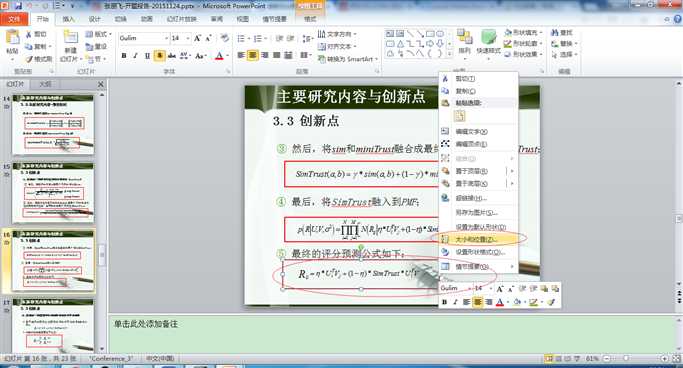The width and height of the screenshot is (683, 368).
Task: Open the Shape Outline dropdown
Action: tap(523, 44)
